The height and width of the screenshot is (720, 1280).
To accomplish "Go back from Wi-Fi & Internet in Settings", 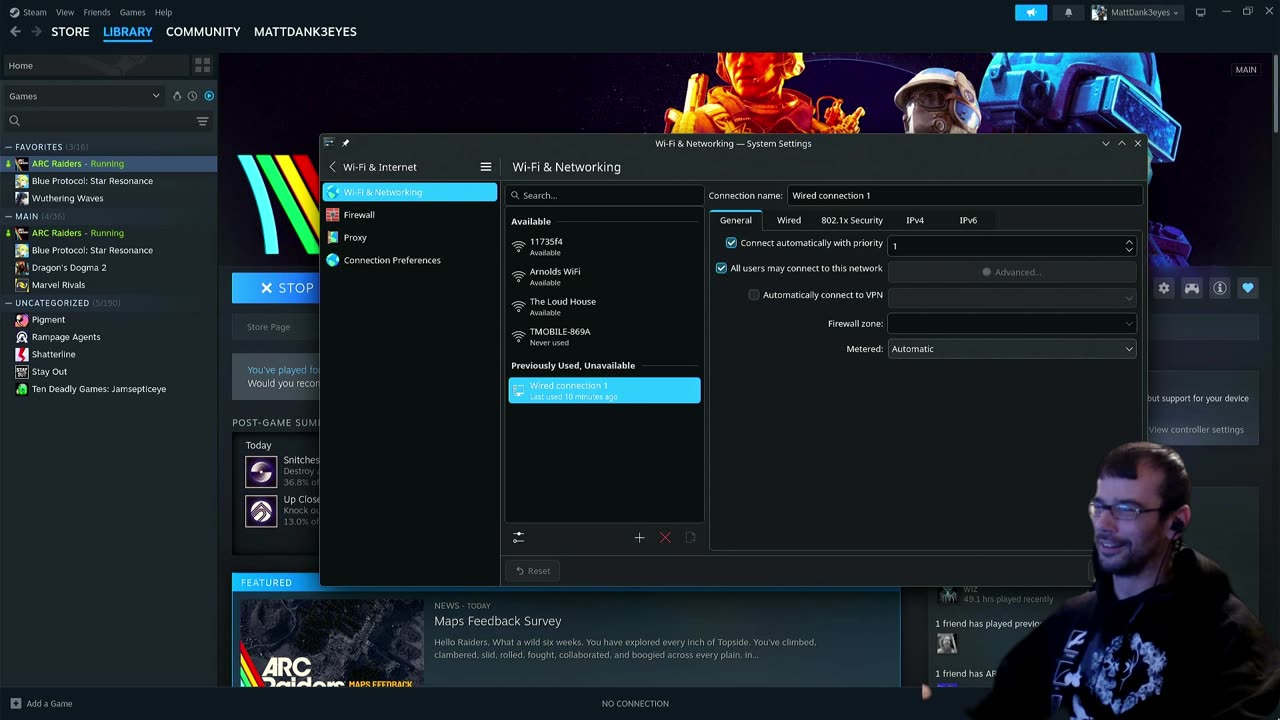I will tap(333, 167).
